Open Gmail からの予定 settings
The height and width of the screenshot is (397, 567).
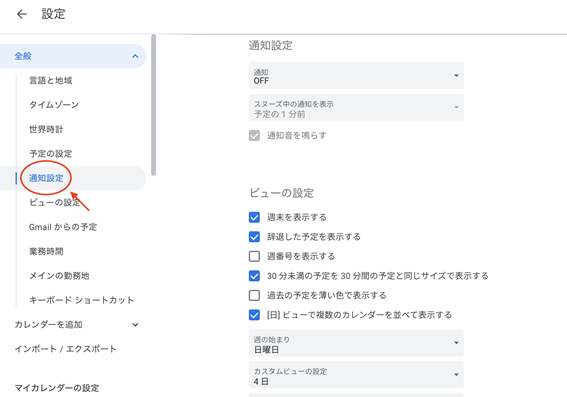pyautogui.click(x=63, y=227)
